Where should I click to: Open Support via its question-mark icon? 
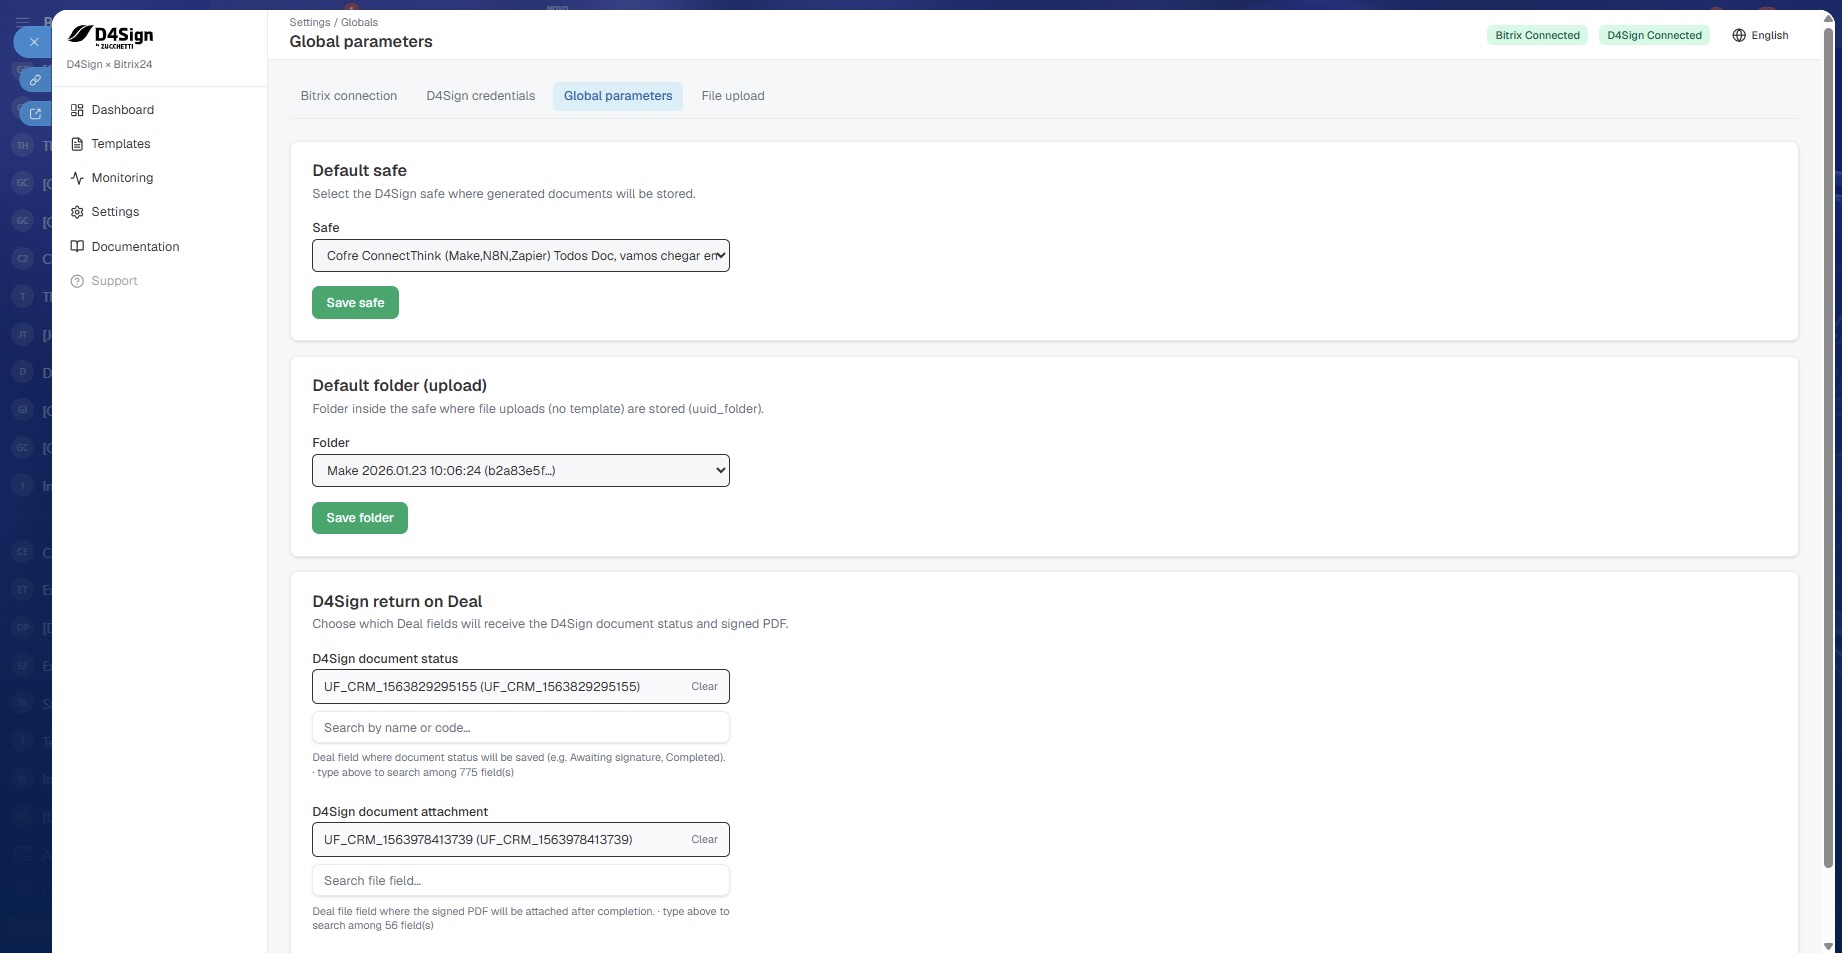77,281
